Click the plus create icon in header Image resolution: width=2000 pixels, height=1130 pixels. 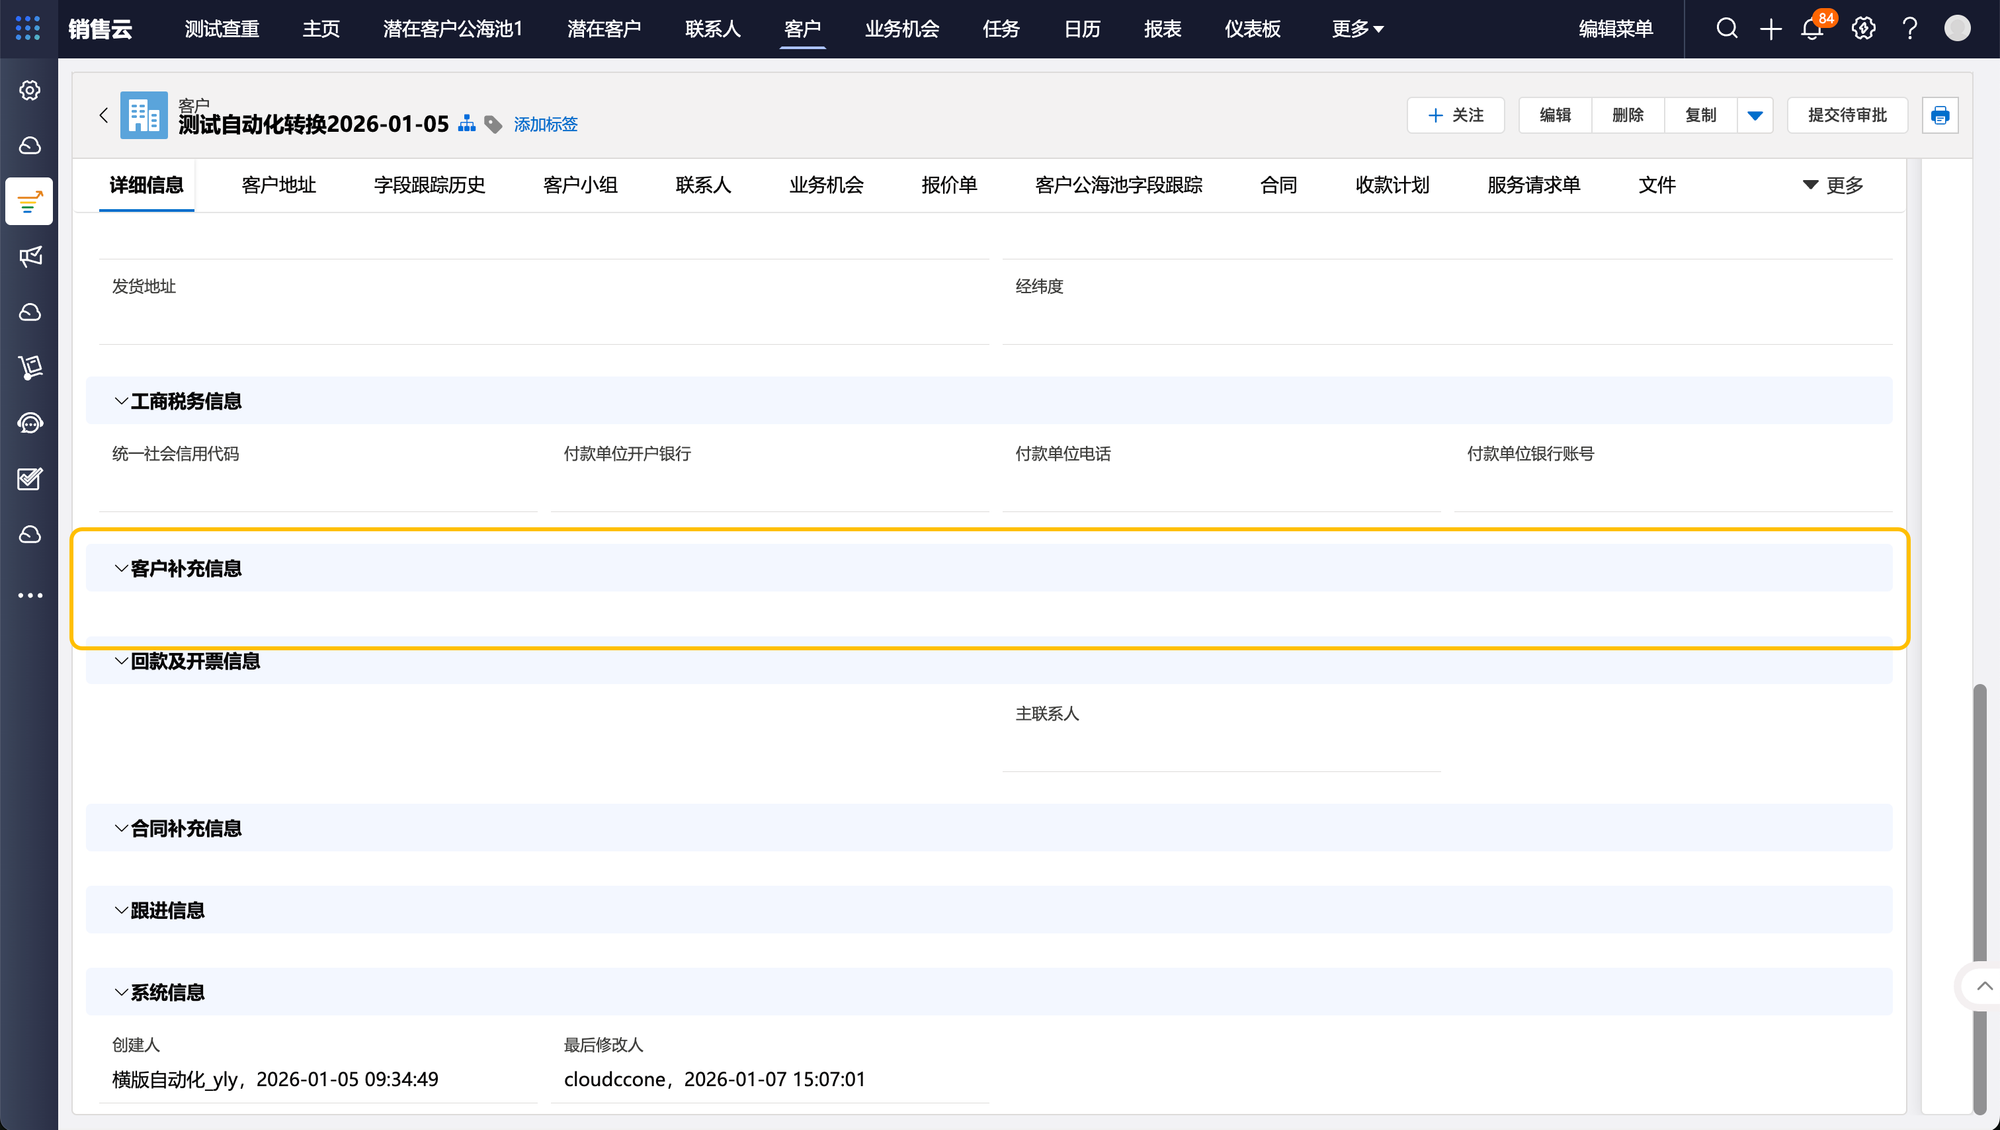[x=1771, y=29]
